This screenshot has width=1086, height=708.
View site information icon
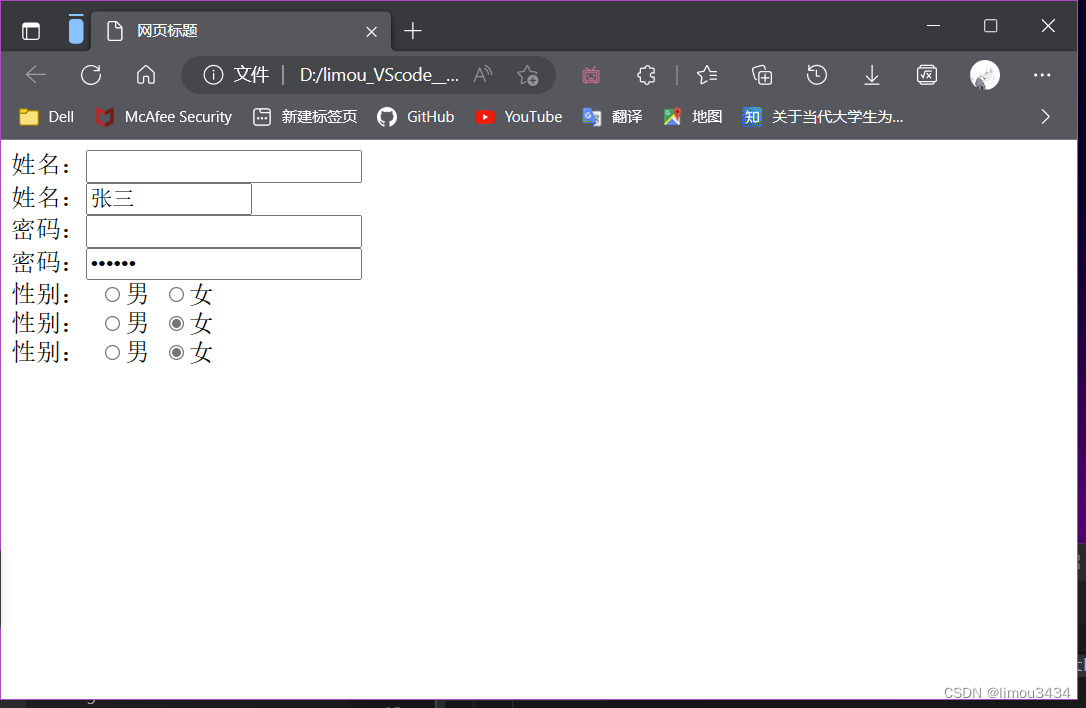[x=213, y=75]
